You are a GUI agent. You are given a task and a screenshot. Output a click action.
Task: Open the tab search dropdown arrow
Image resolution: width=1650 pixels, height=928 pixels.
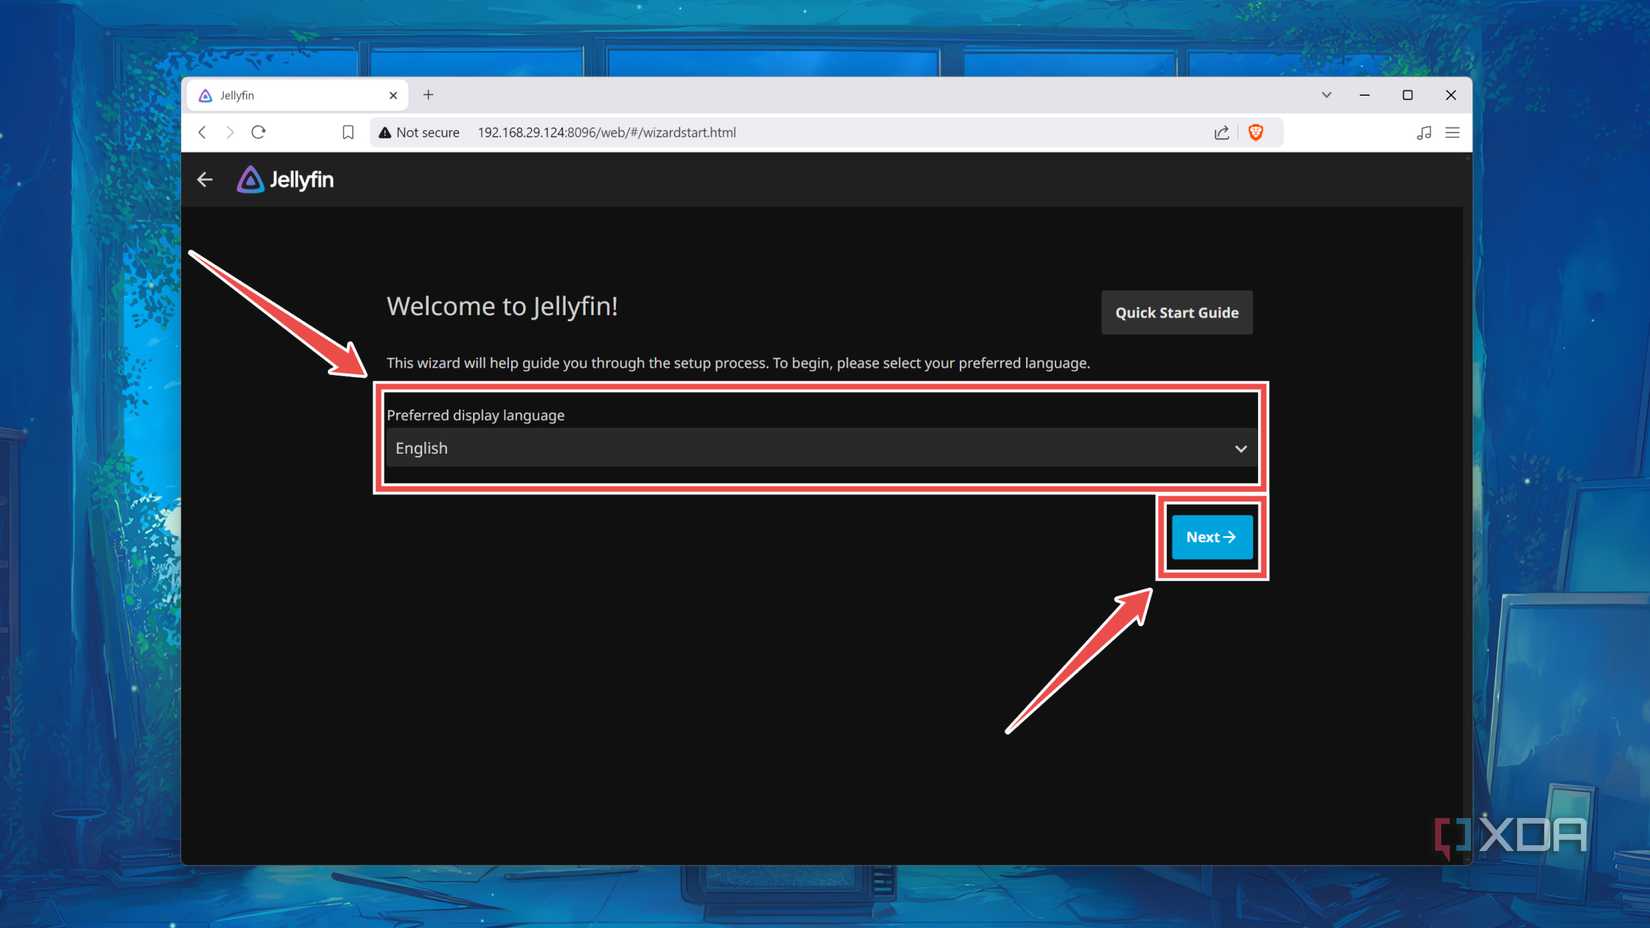pos(1326,94)
